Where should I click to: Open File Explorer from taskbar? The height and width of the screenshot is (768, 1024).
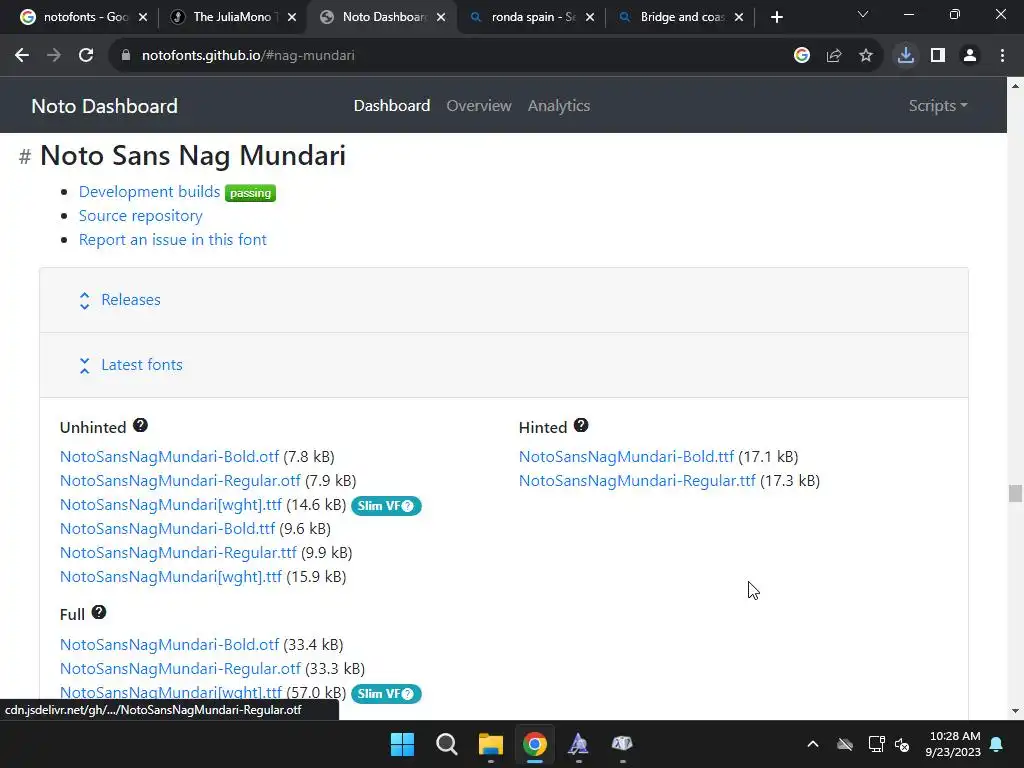tap(490, 744)
